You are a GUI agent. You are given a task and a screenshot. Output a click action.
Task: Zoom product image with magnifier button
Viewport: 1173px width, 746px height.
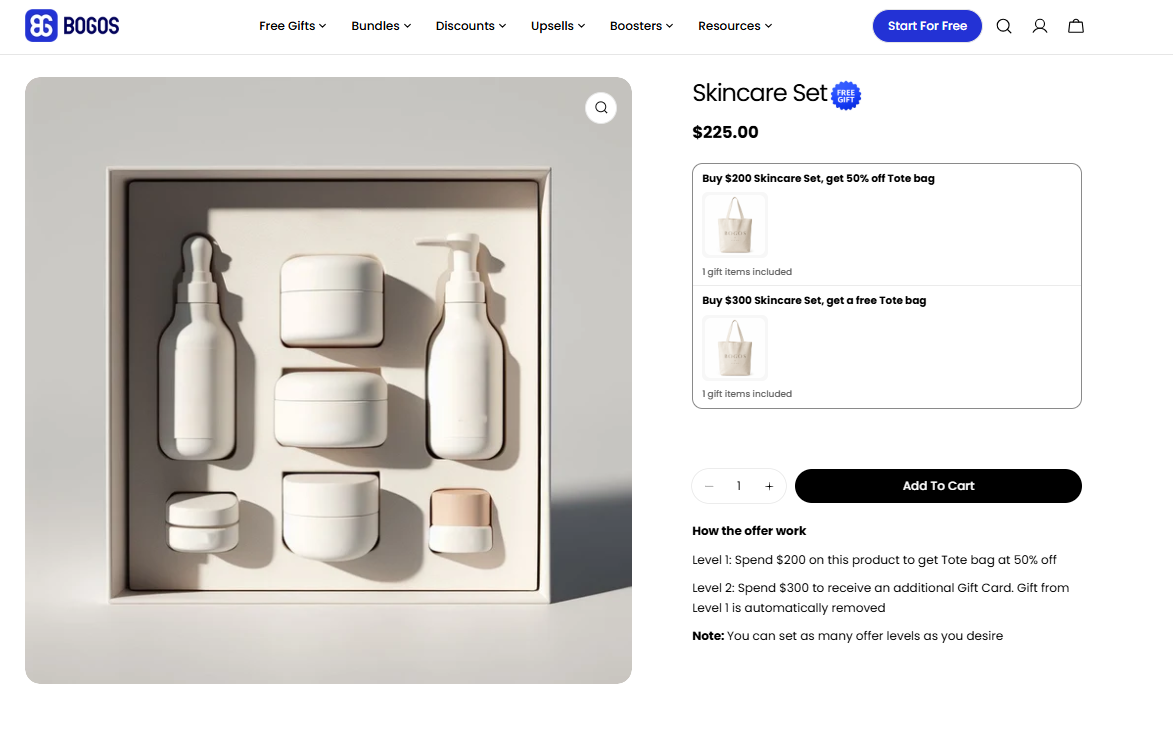pyautogui.click(x=601, y=108)
